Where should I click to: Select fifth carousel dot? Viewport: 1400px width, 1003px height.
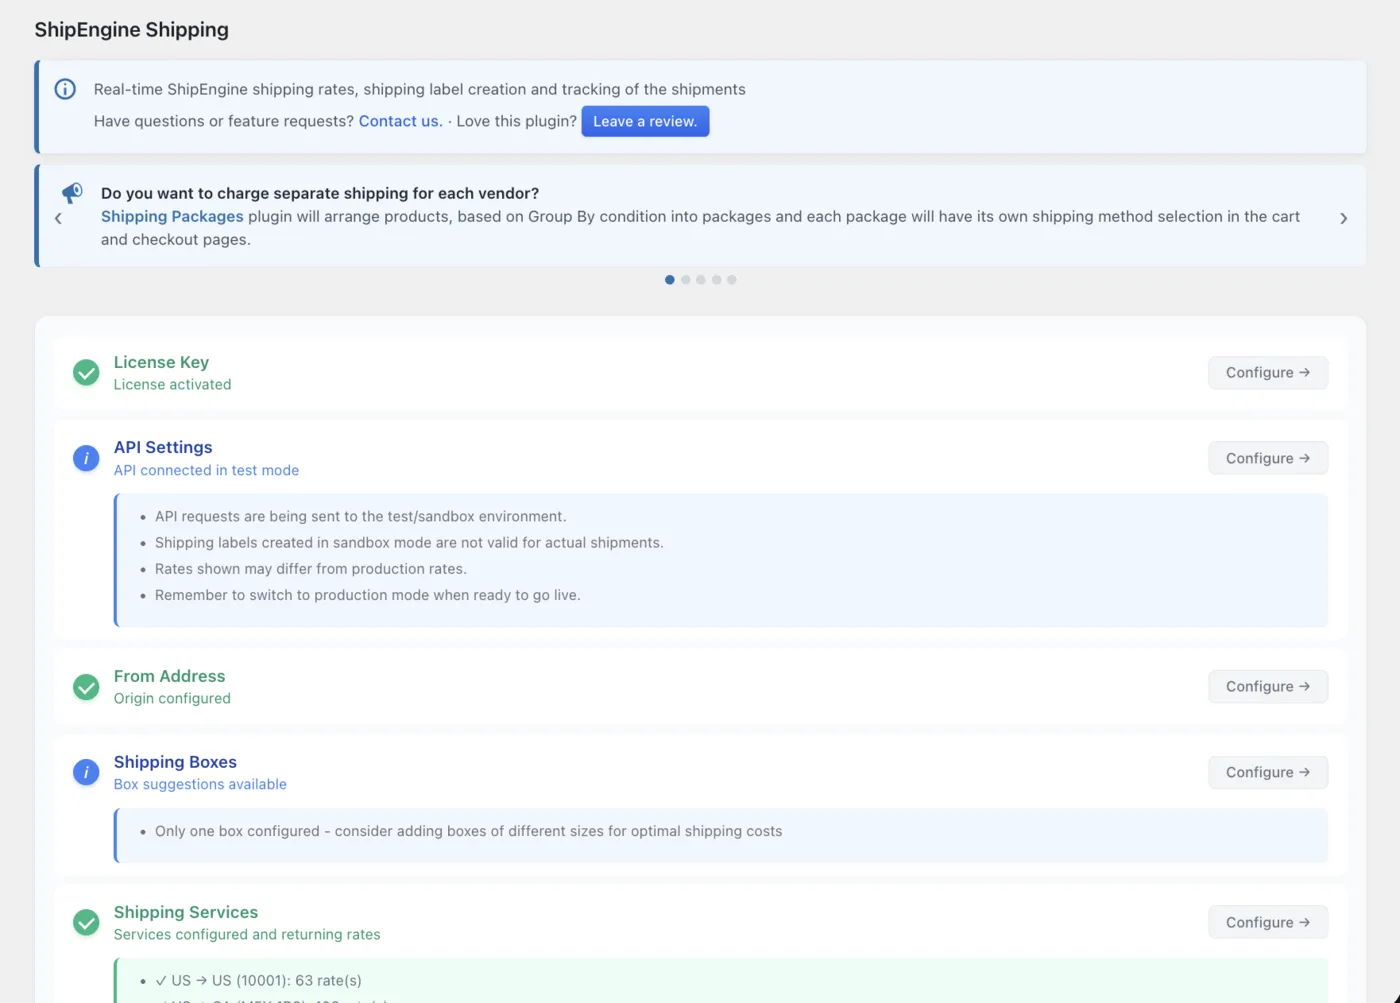coord(732,280)
